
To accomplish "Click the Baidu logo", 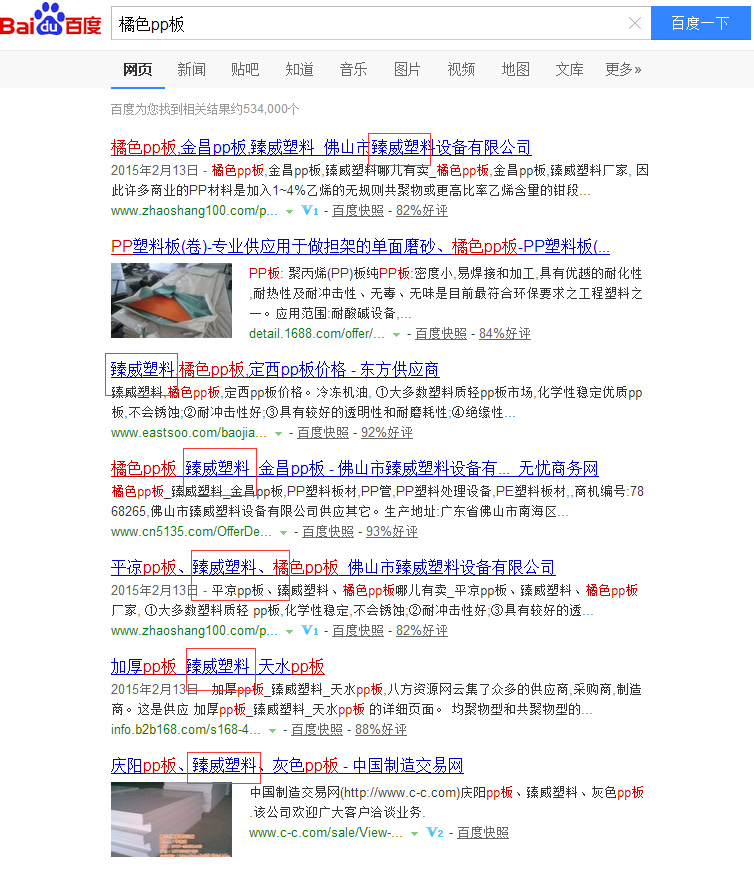I will pyautogui.click(x=51, y=20).
